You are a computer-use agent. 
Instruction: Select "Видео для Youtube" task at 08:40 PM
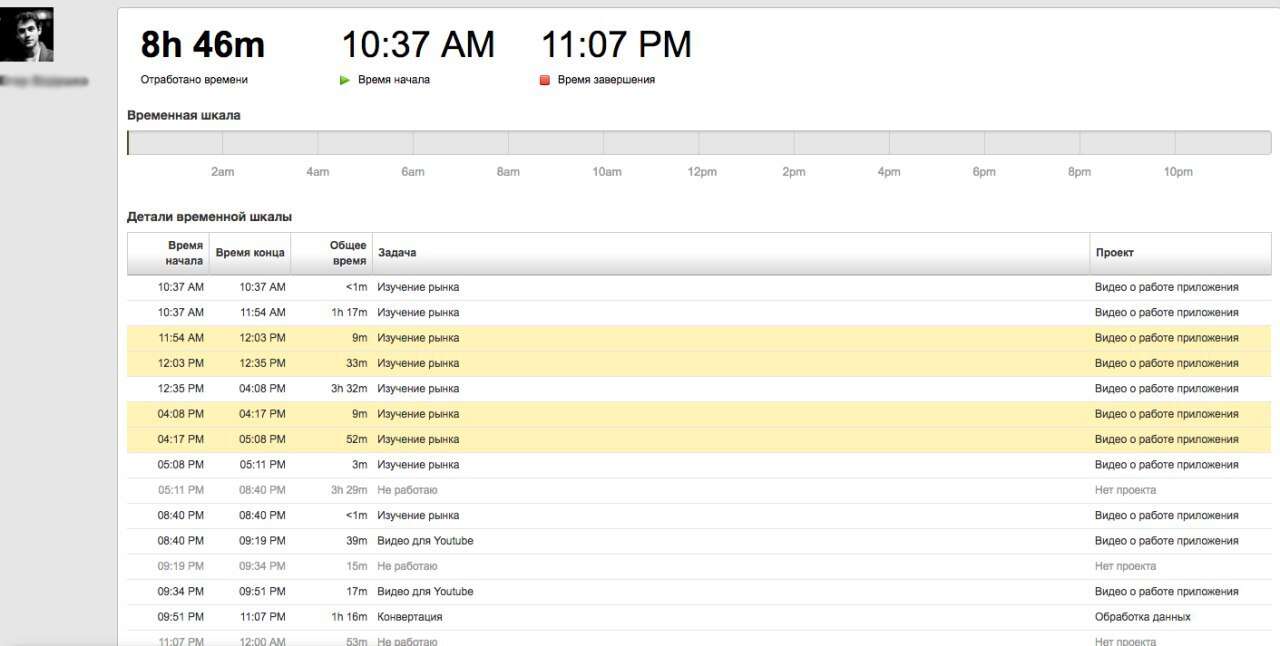(425, 541)
